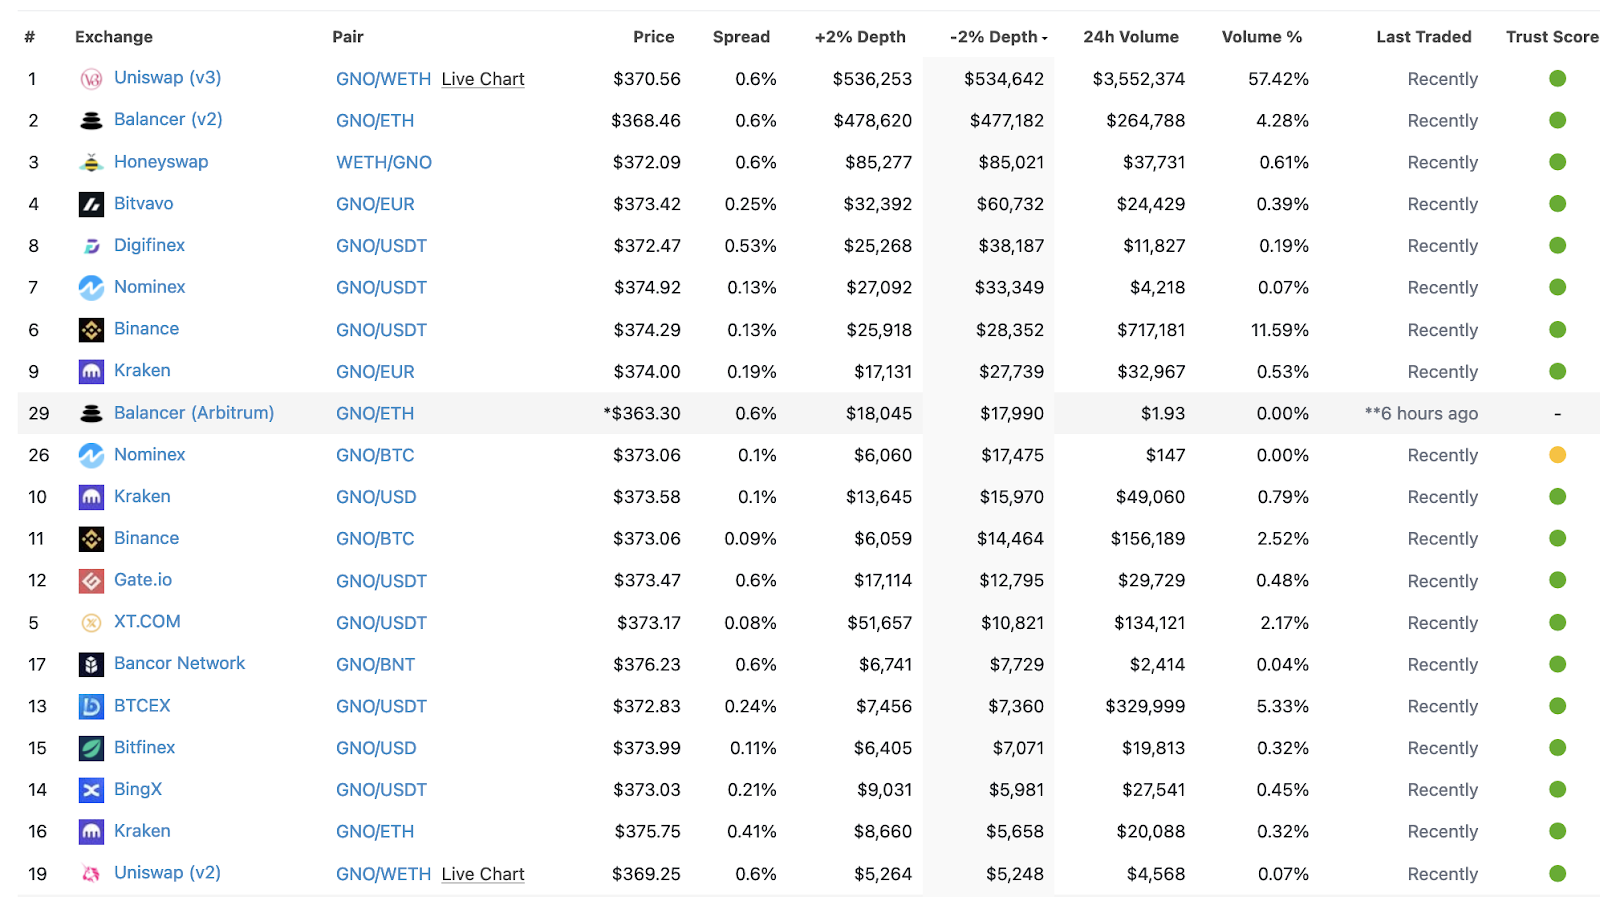
Task: Click the '**6 hours ago' last traded value
Action: tap(1421, 413)
